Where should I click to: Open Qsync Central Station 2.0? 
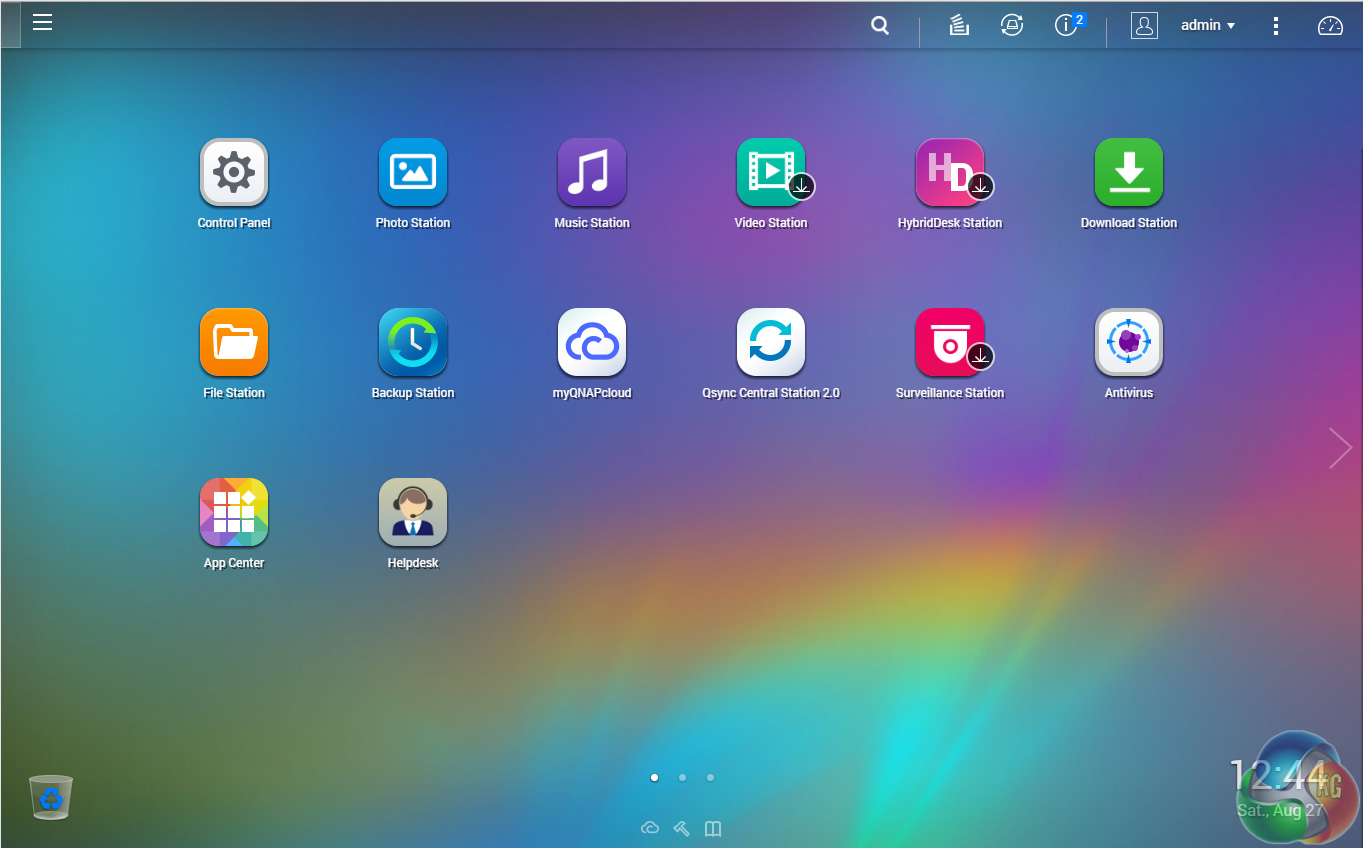(770, 343)
